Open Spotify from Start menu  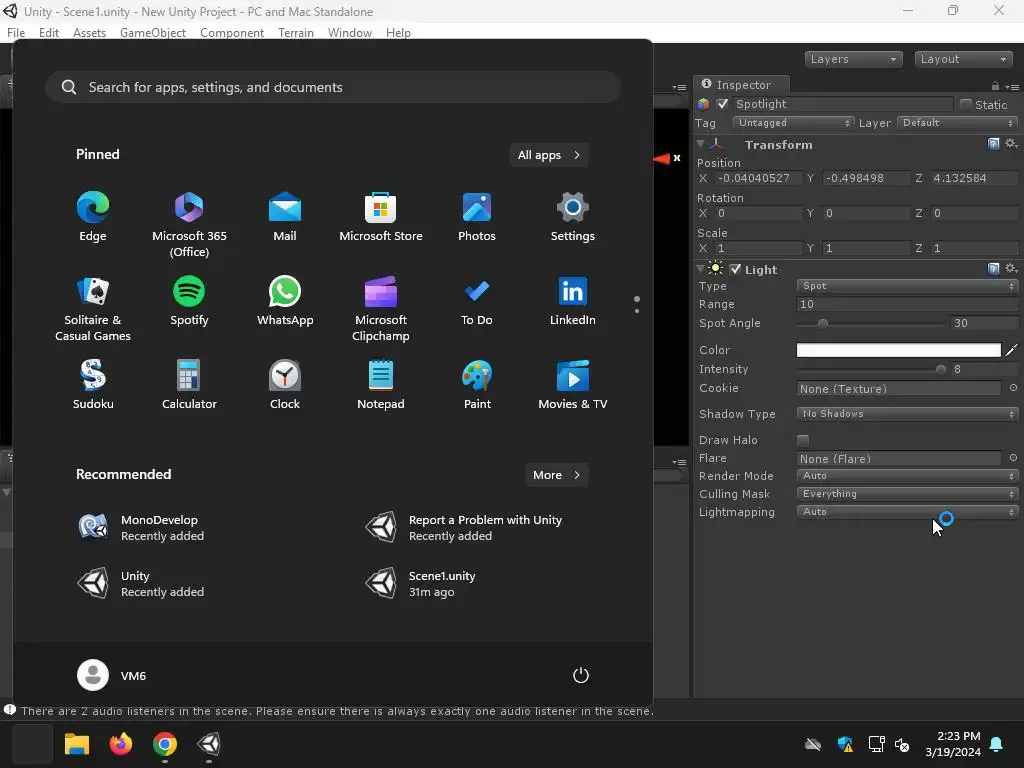point(189,300)
